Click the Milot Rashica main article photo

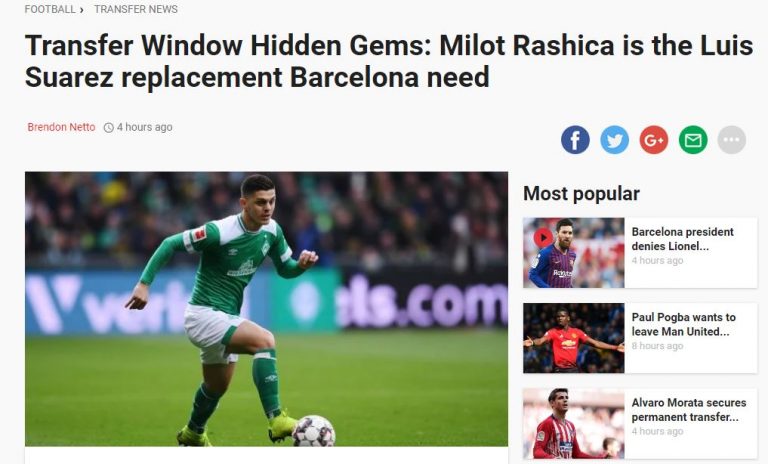click(266, 309)
